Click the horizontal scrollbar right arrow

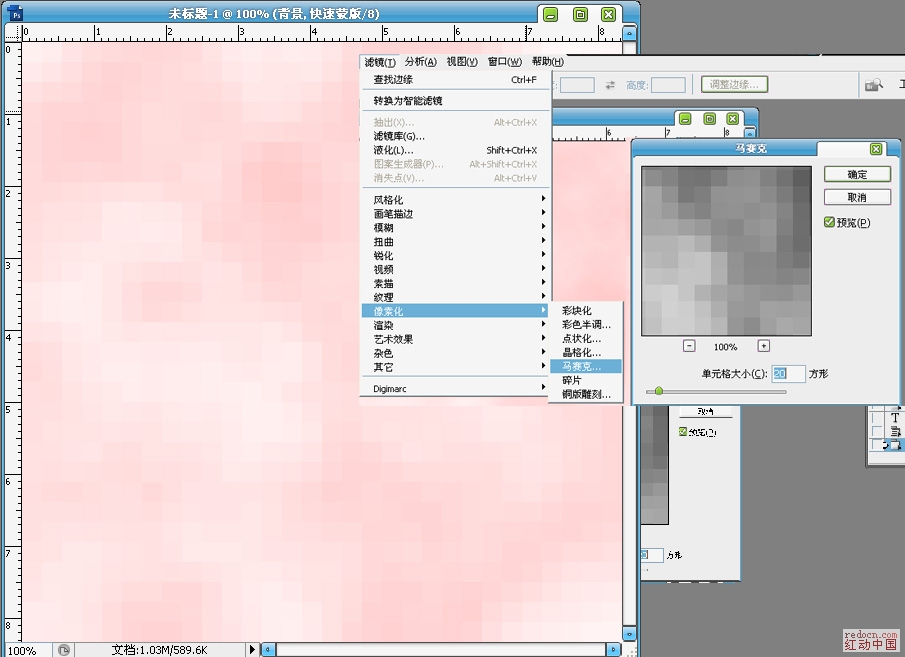click(614, 650)
